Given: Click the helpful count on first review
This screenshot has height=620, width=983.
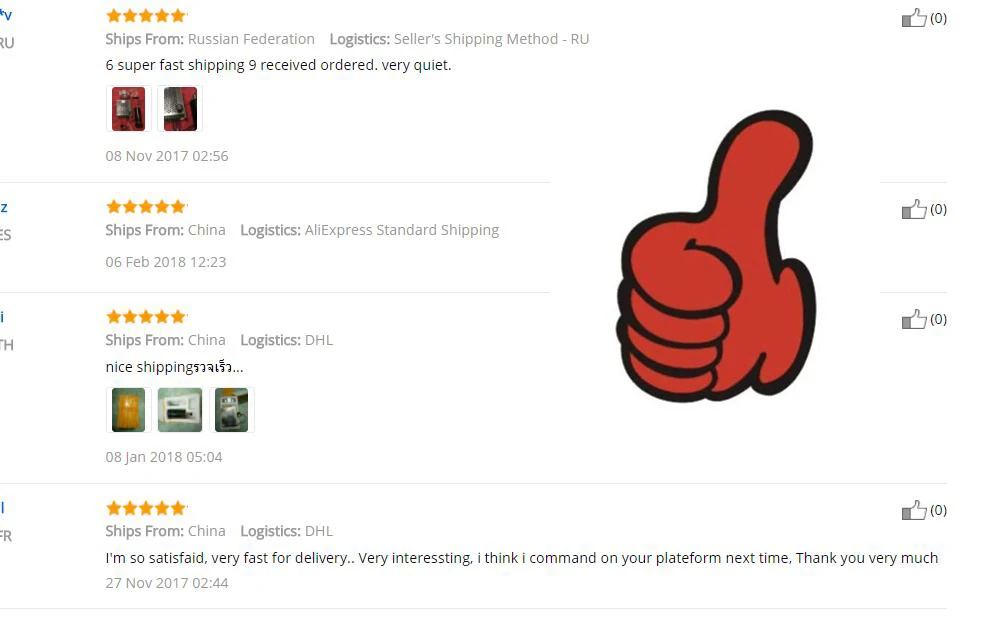Looking at the screenshot, I should 938,18.
